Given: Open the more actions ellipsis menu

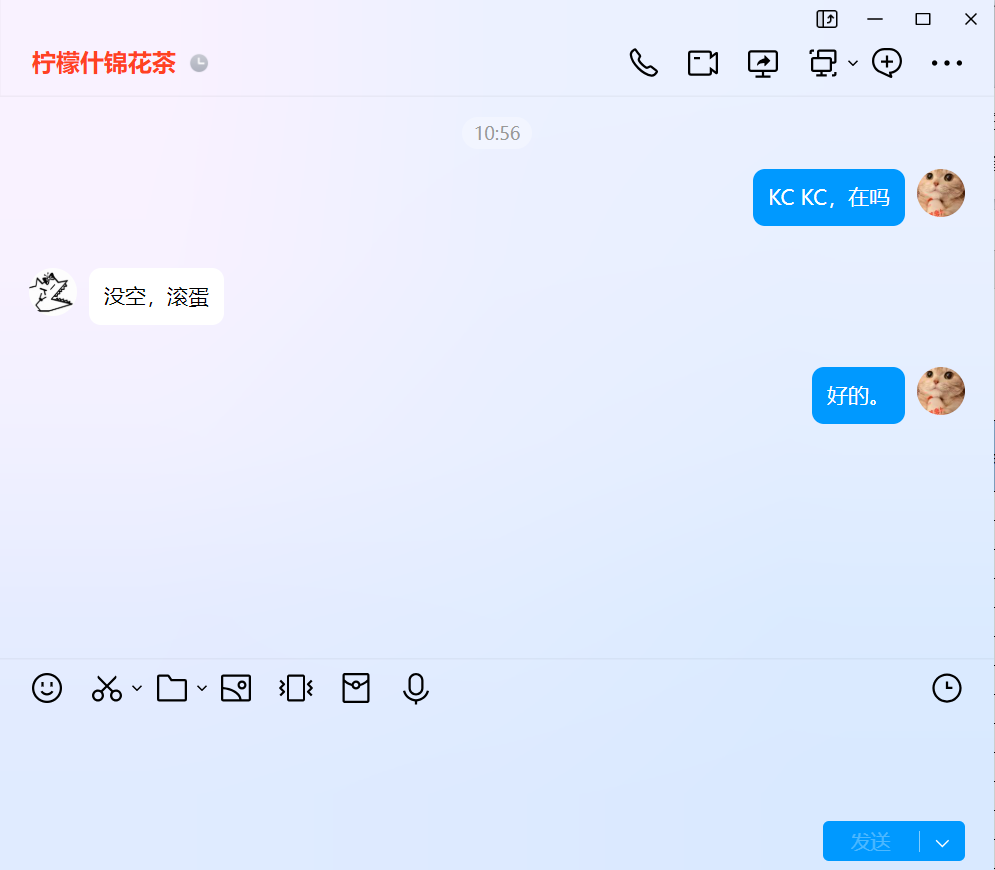Looking at the screenshot, I should [x=946, y=62].
